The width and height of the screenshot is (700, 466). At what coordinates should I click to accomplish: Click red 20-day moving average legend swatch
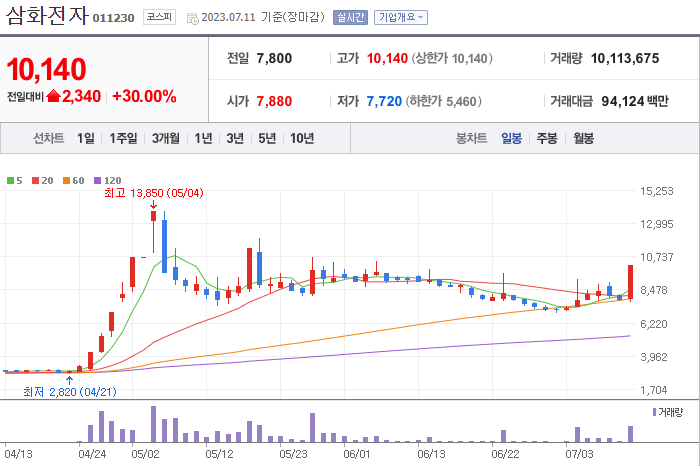click(36, 180)
